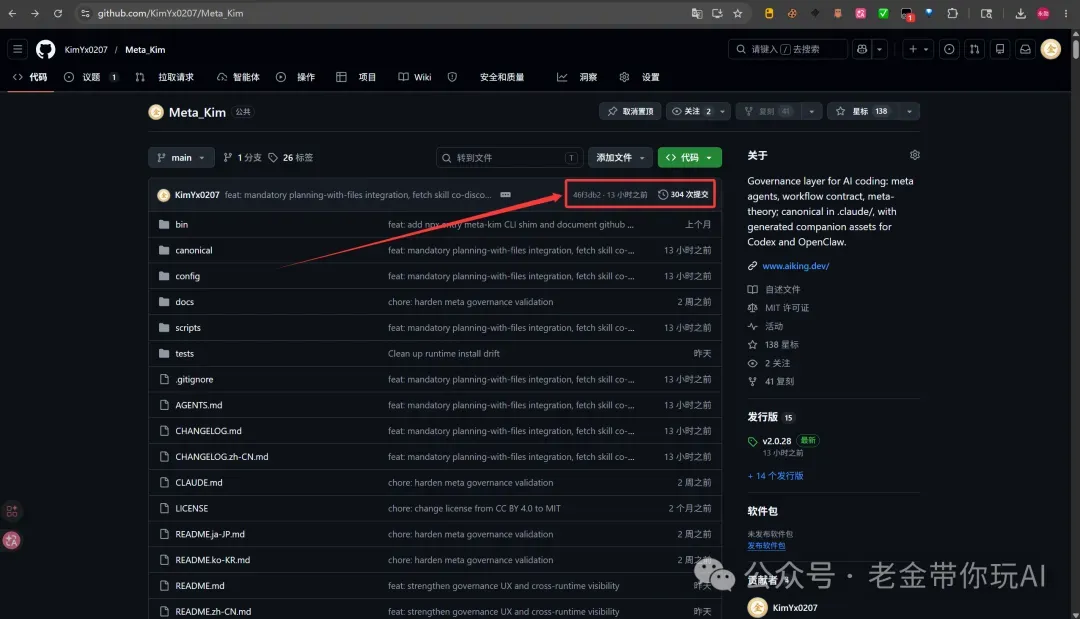This screenshot has height=619, width=1080.
Task: Open the translate page icon
Action: click(x=697, y=13)
